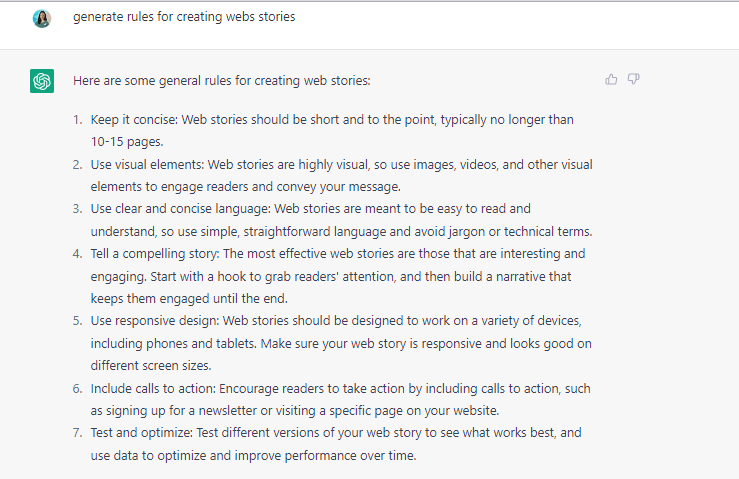739x479 pixels.
Task: Click the user profile avatar
Action: (42, 19)
